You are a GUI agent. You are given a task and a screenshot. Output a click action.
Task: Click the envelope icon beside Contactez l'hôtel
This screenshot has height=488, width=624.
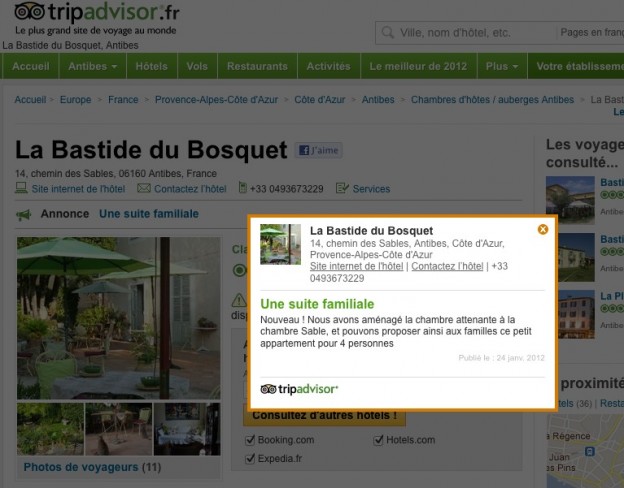[144, 189]
